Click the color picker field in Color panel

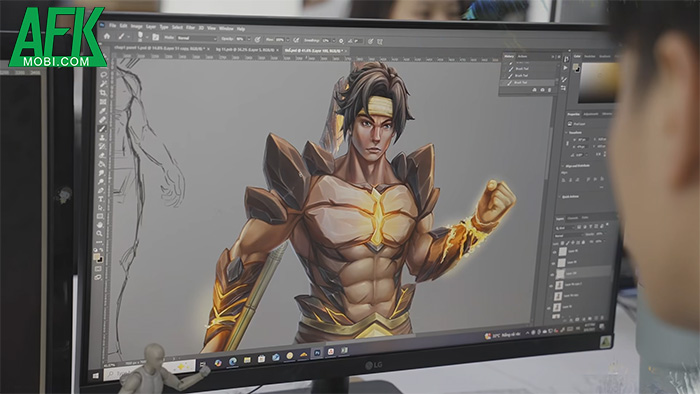(599, 83)
